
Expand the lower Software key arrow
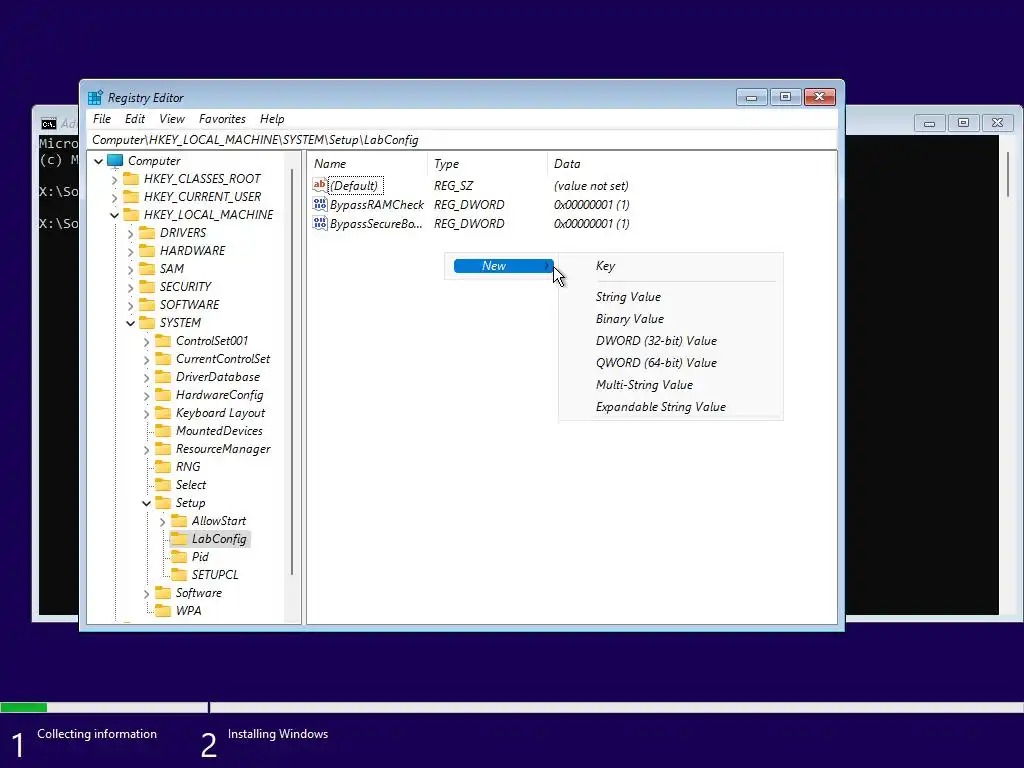[x=146, y=593]
